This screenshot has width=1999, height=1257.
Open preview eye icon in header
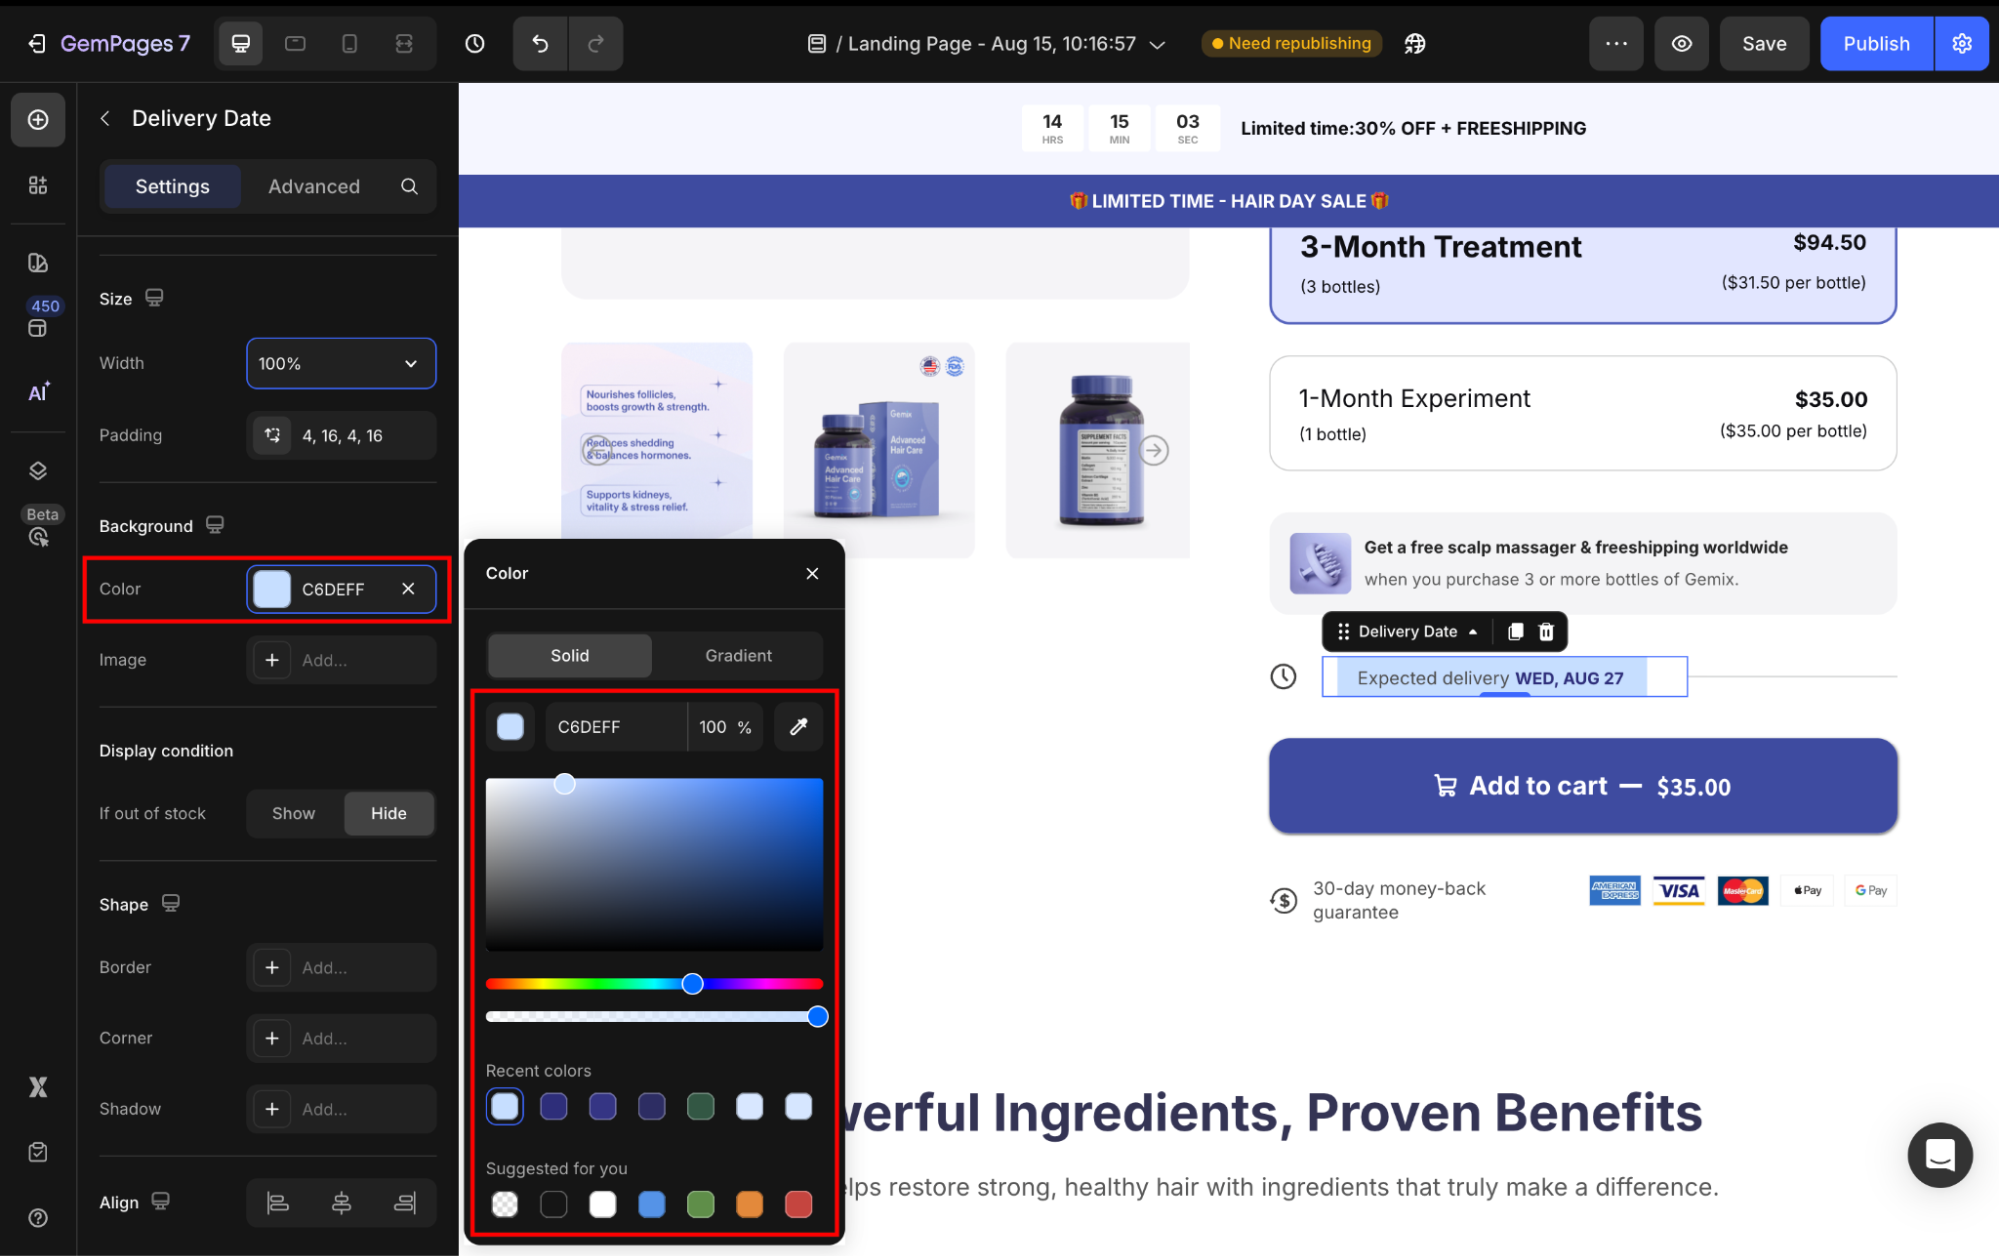point(1682,44)
